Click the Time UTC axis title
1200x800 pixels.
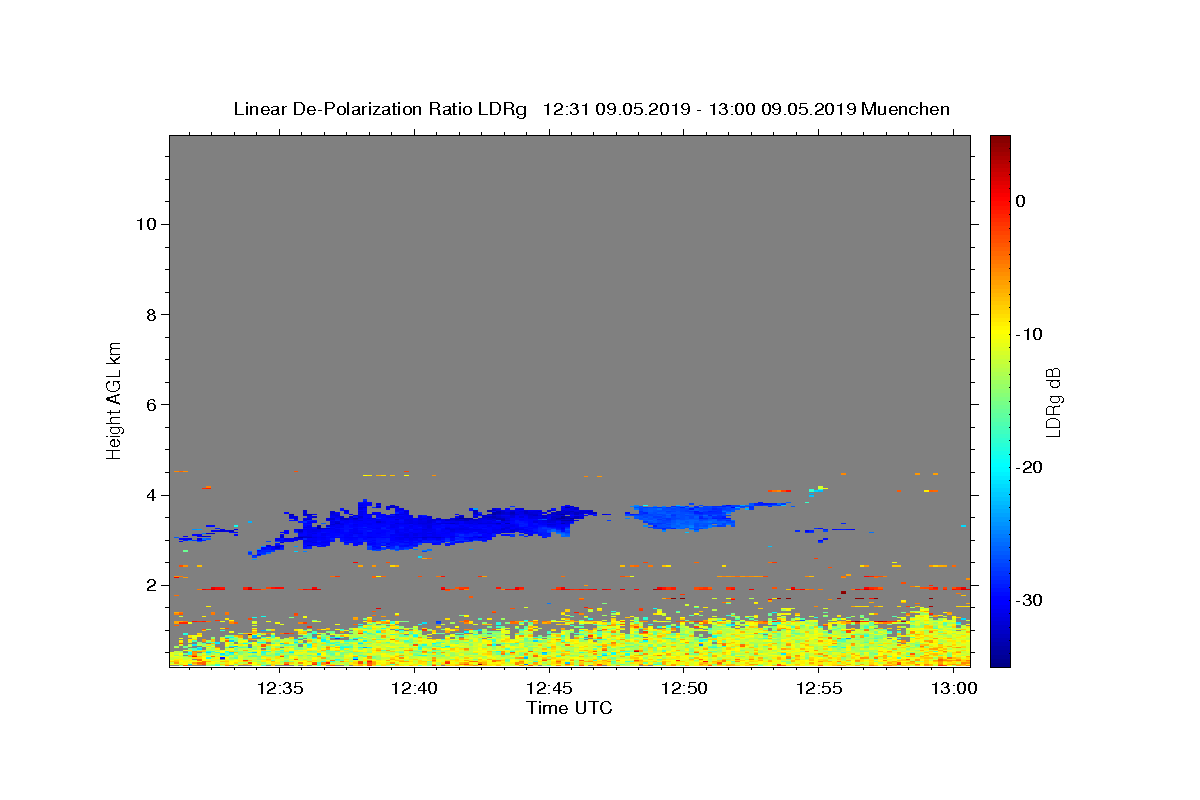click(x=569, y=708)
